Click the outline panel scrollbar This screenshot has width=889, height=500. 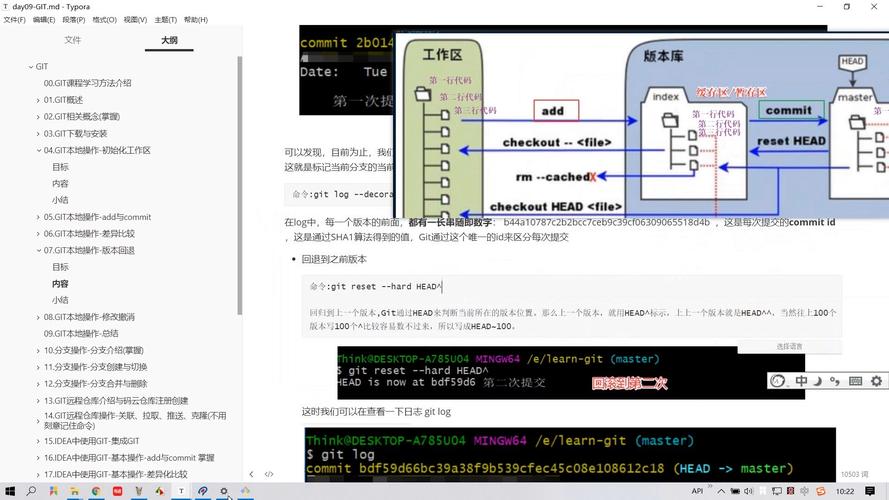239,185
